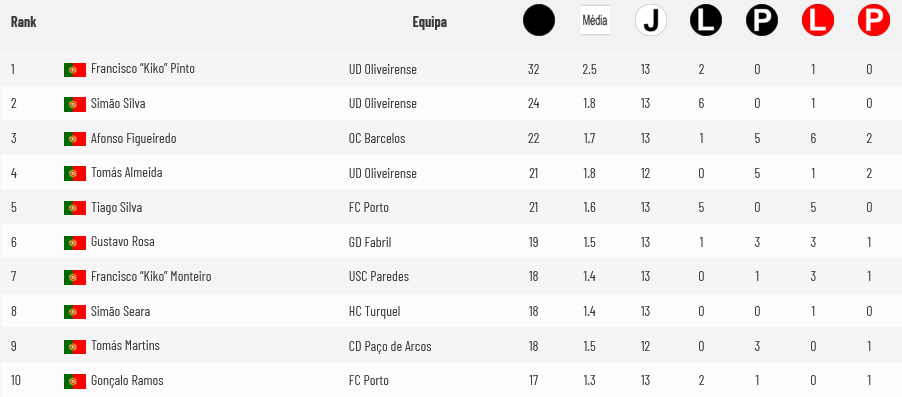
Task: Click player name Tomás Almeida
Action: 127,173
